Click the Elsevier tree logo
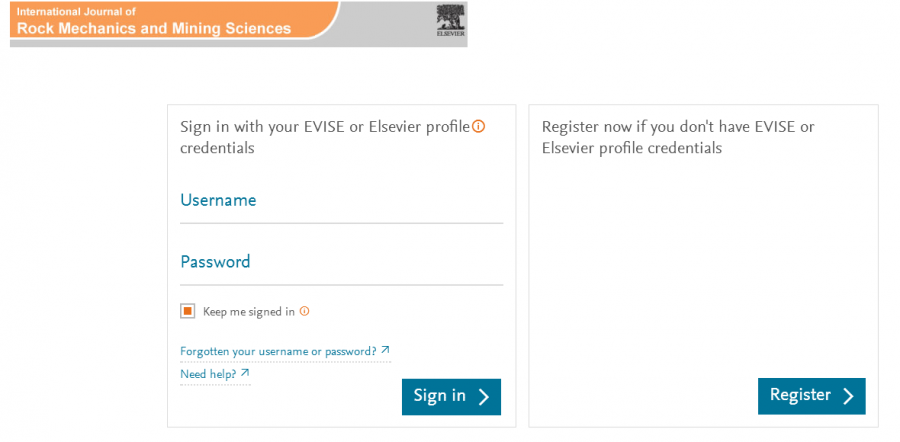 (x=451, y=19)
